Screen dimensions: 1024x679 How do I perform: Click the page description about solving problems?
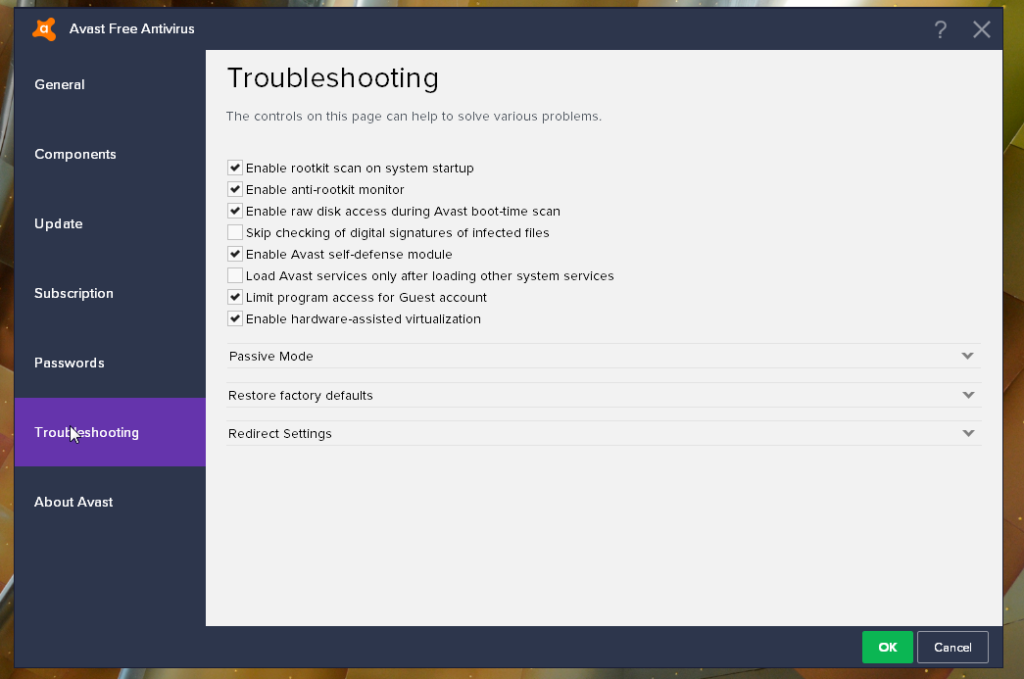coord(413,116)
